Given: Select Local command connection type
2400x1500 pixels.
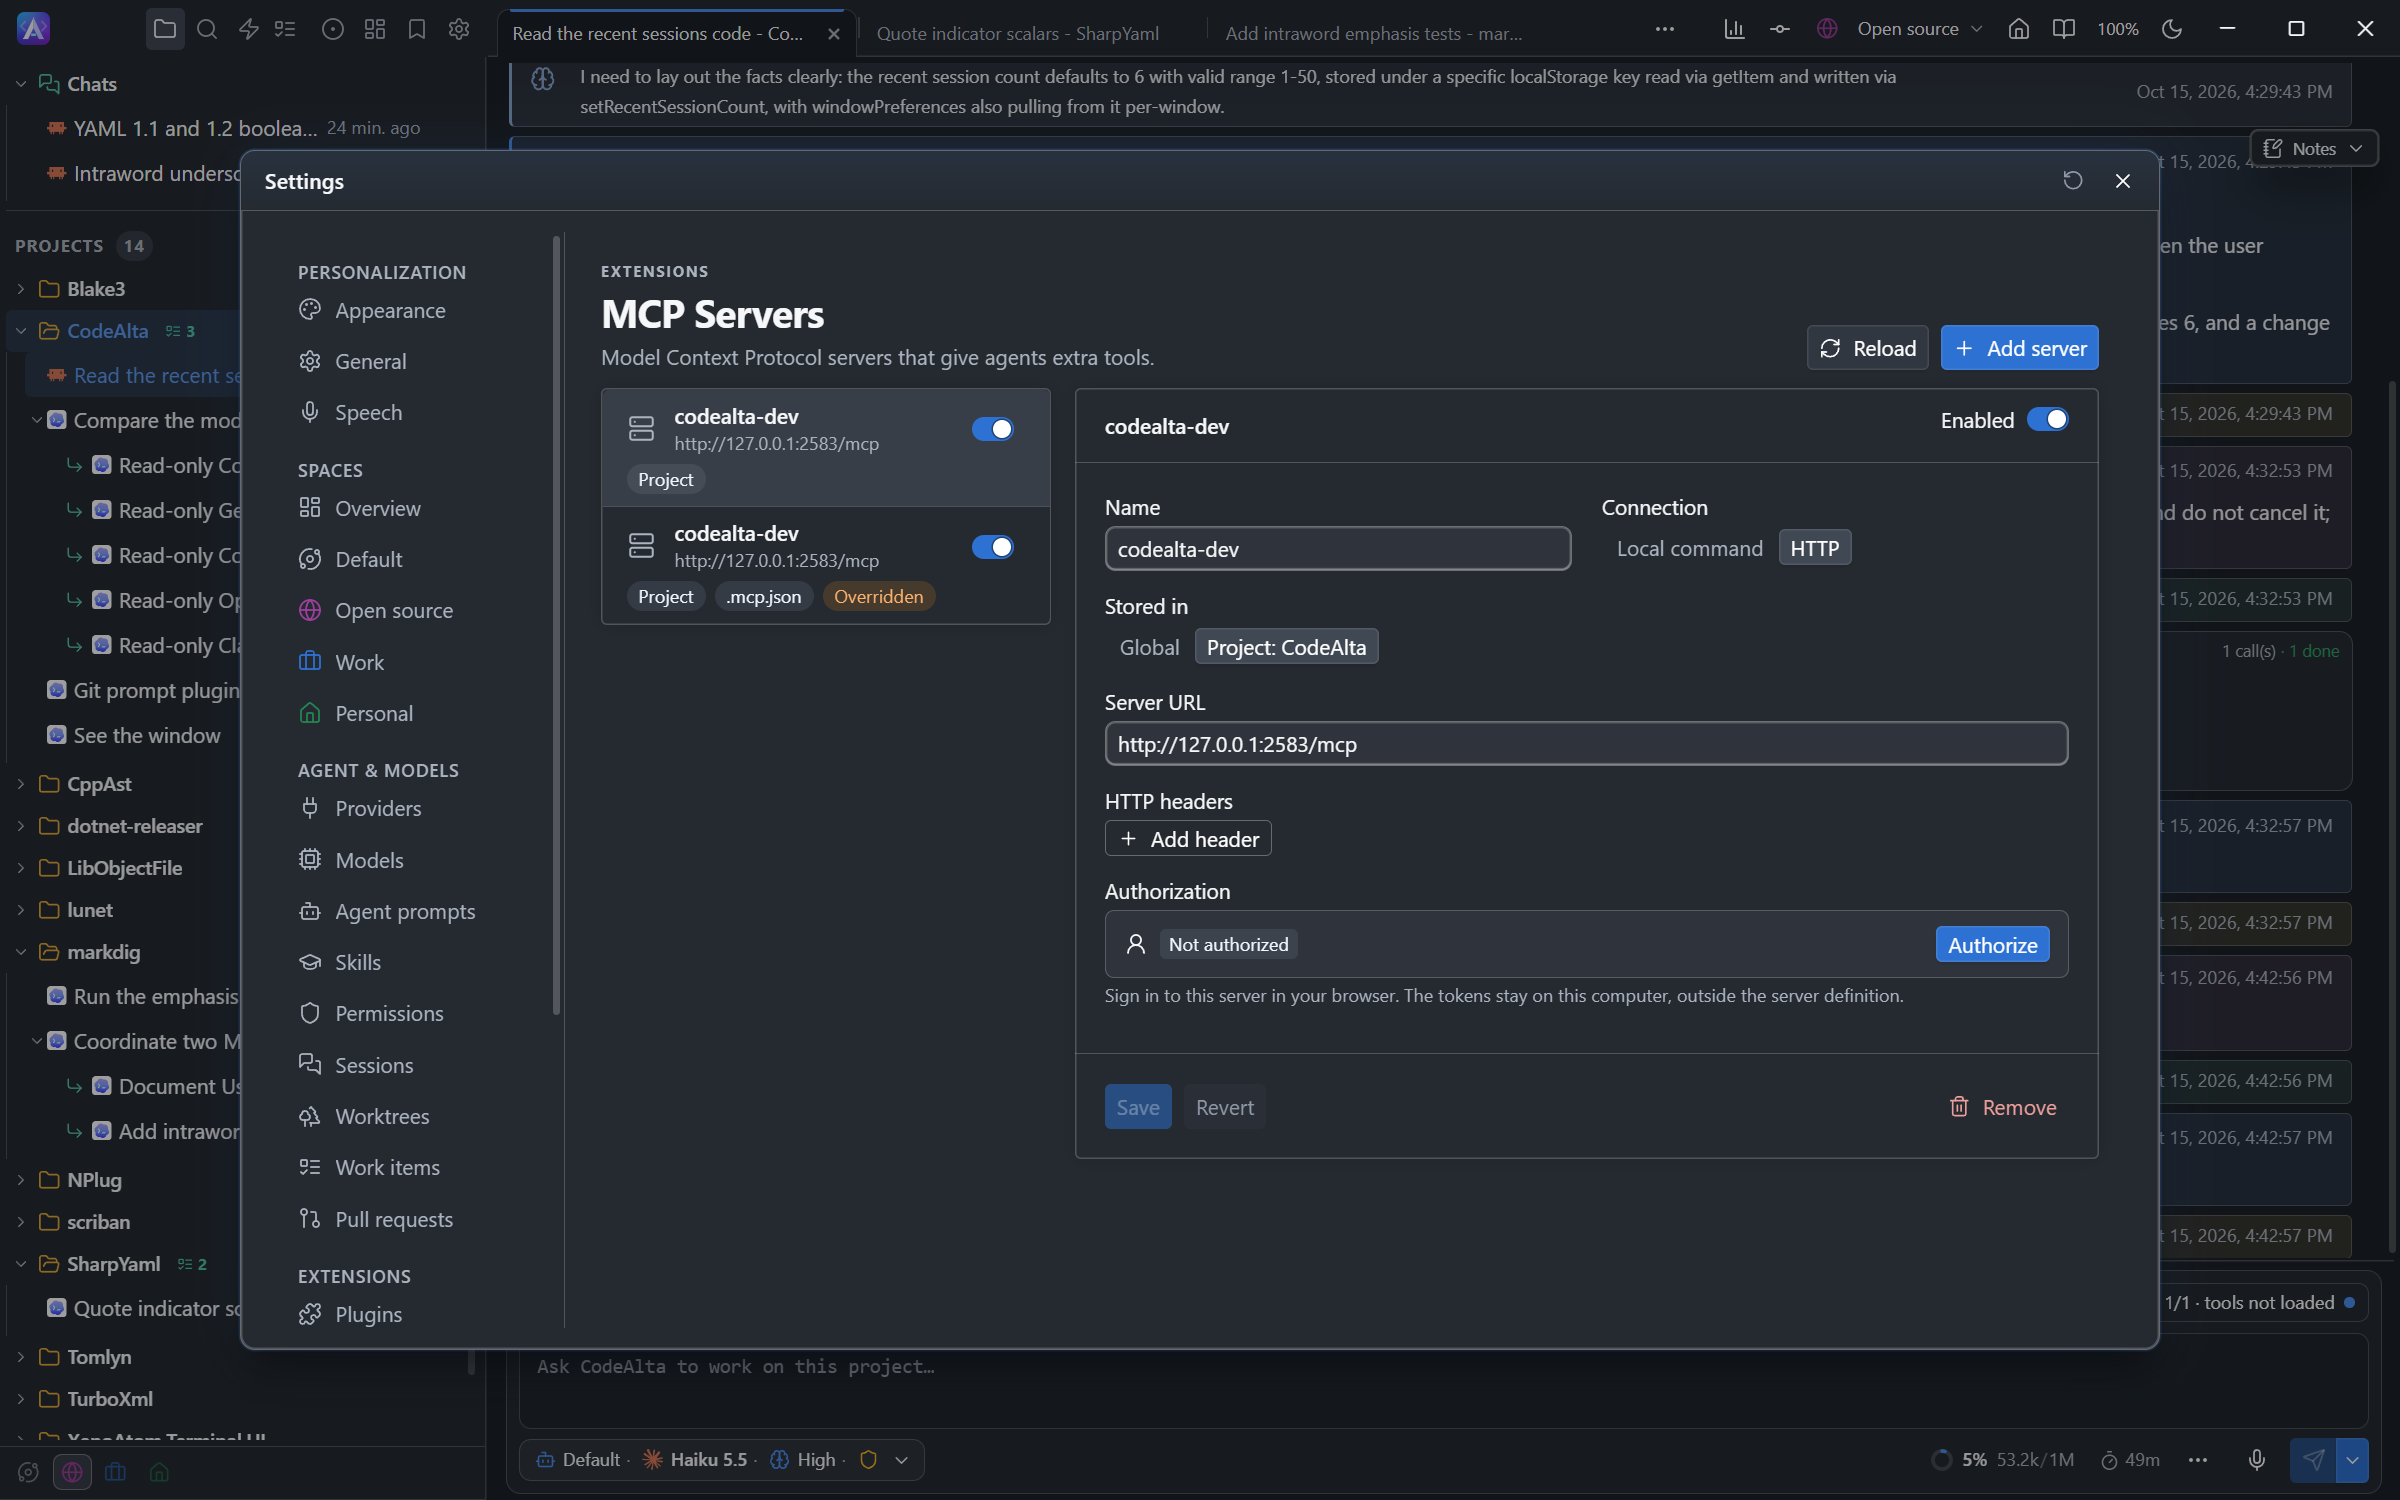Looking at the screenshot, I should pyautogui.click(x=1689, y=548).
